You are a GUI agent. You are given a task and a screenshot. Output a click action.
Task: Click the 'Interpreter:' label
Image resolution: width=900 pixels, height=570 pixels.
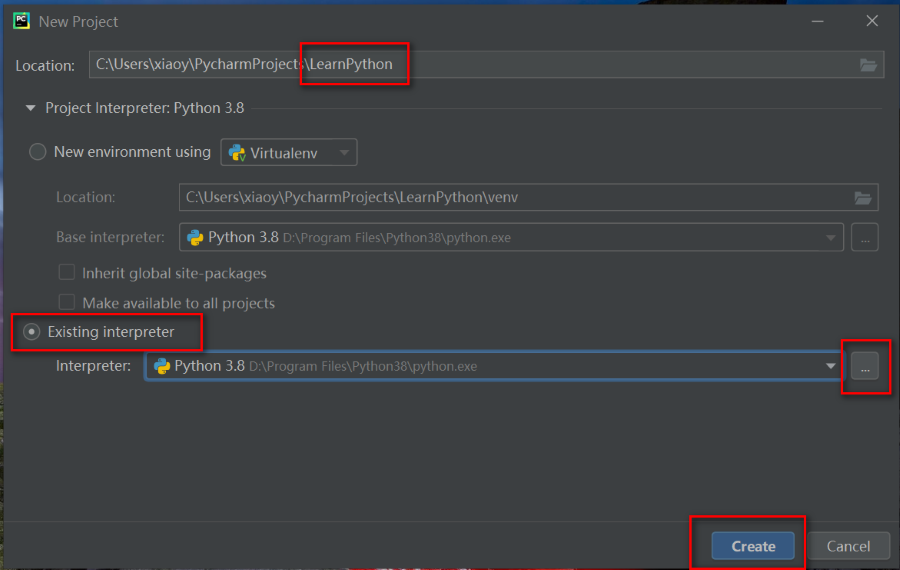pyautogui.click(x=93, y=366)
